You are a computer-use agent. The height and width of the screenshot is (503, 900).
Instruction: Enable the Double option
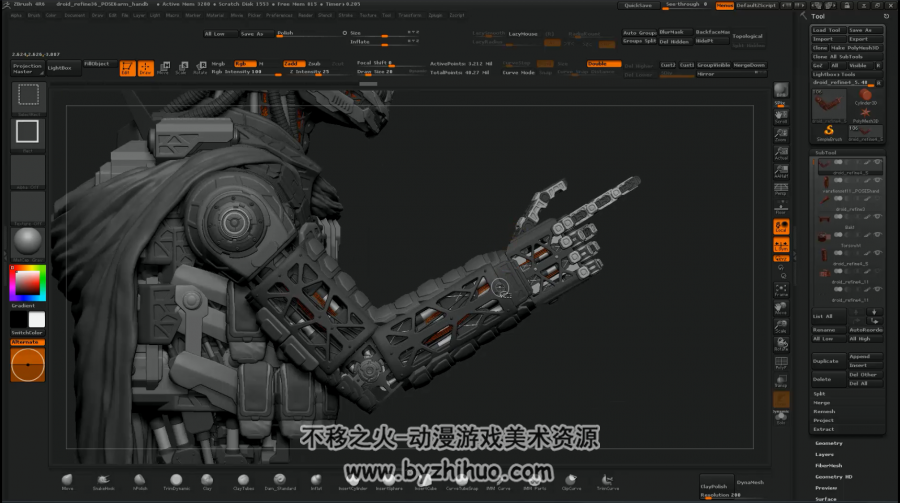[x=604, y=64]
